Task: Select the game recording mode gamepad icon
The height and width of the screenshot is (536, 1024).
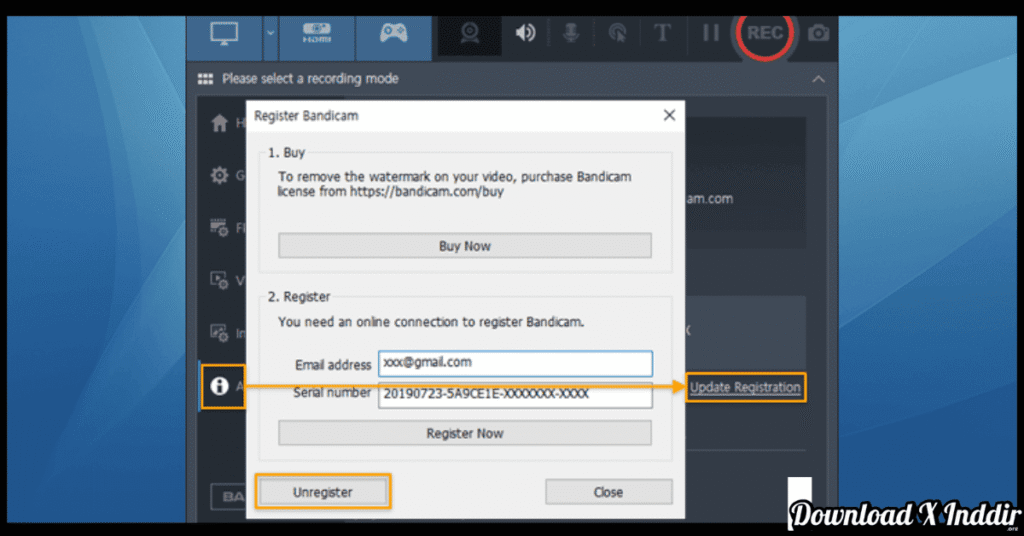Action: tap(393, 33)
